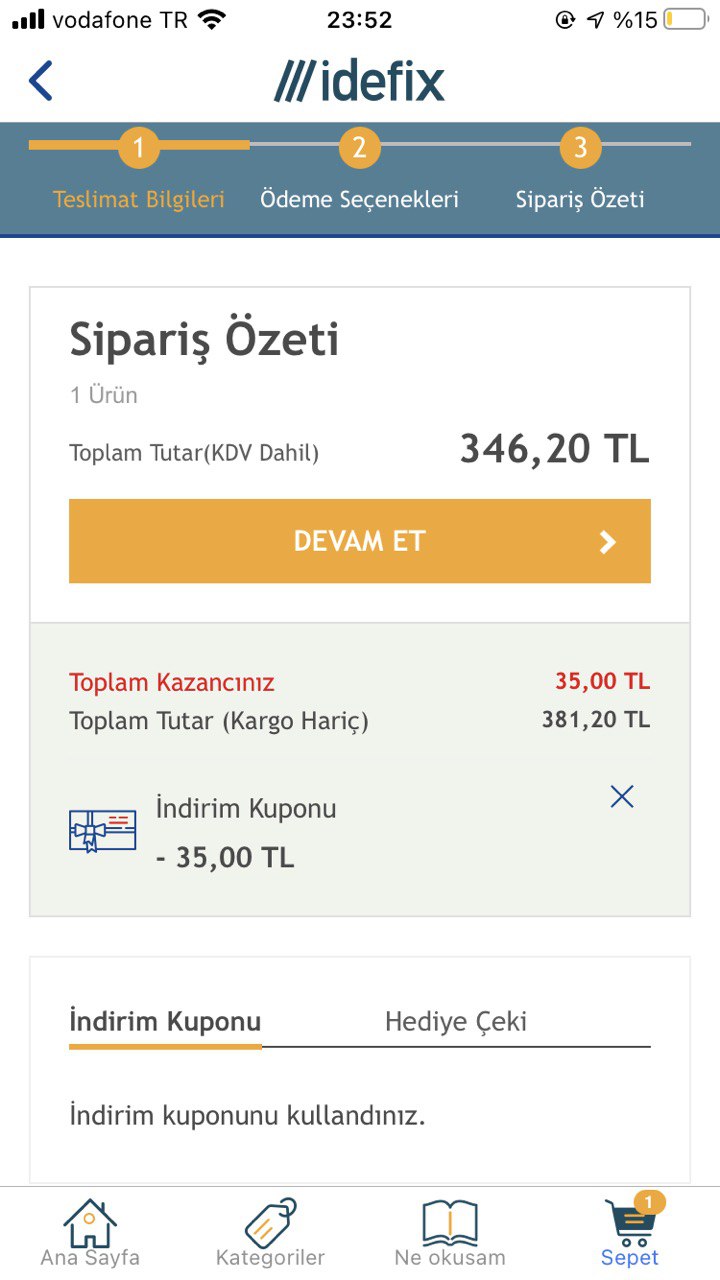
Task: Switch to the Hediye Çeki tab
Action: 456,1022
